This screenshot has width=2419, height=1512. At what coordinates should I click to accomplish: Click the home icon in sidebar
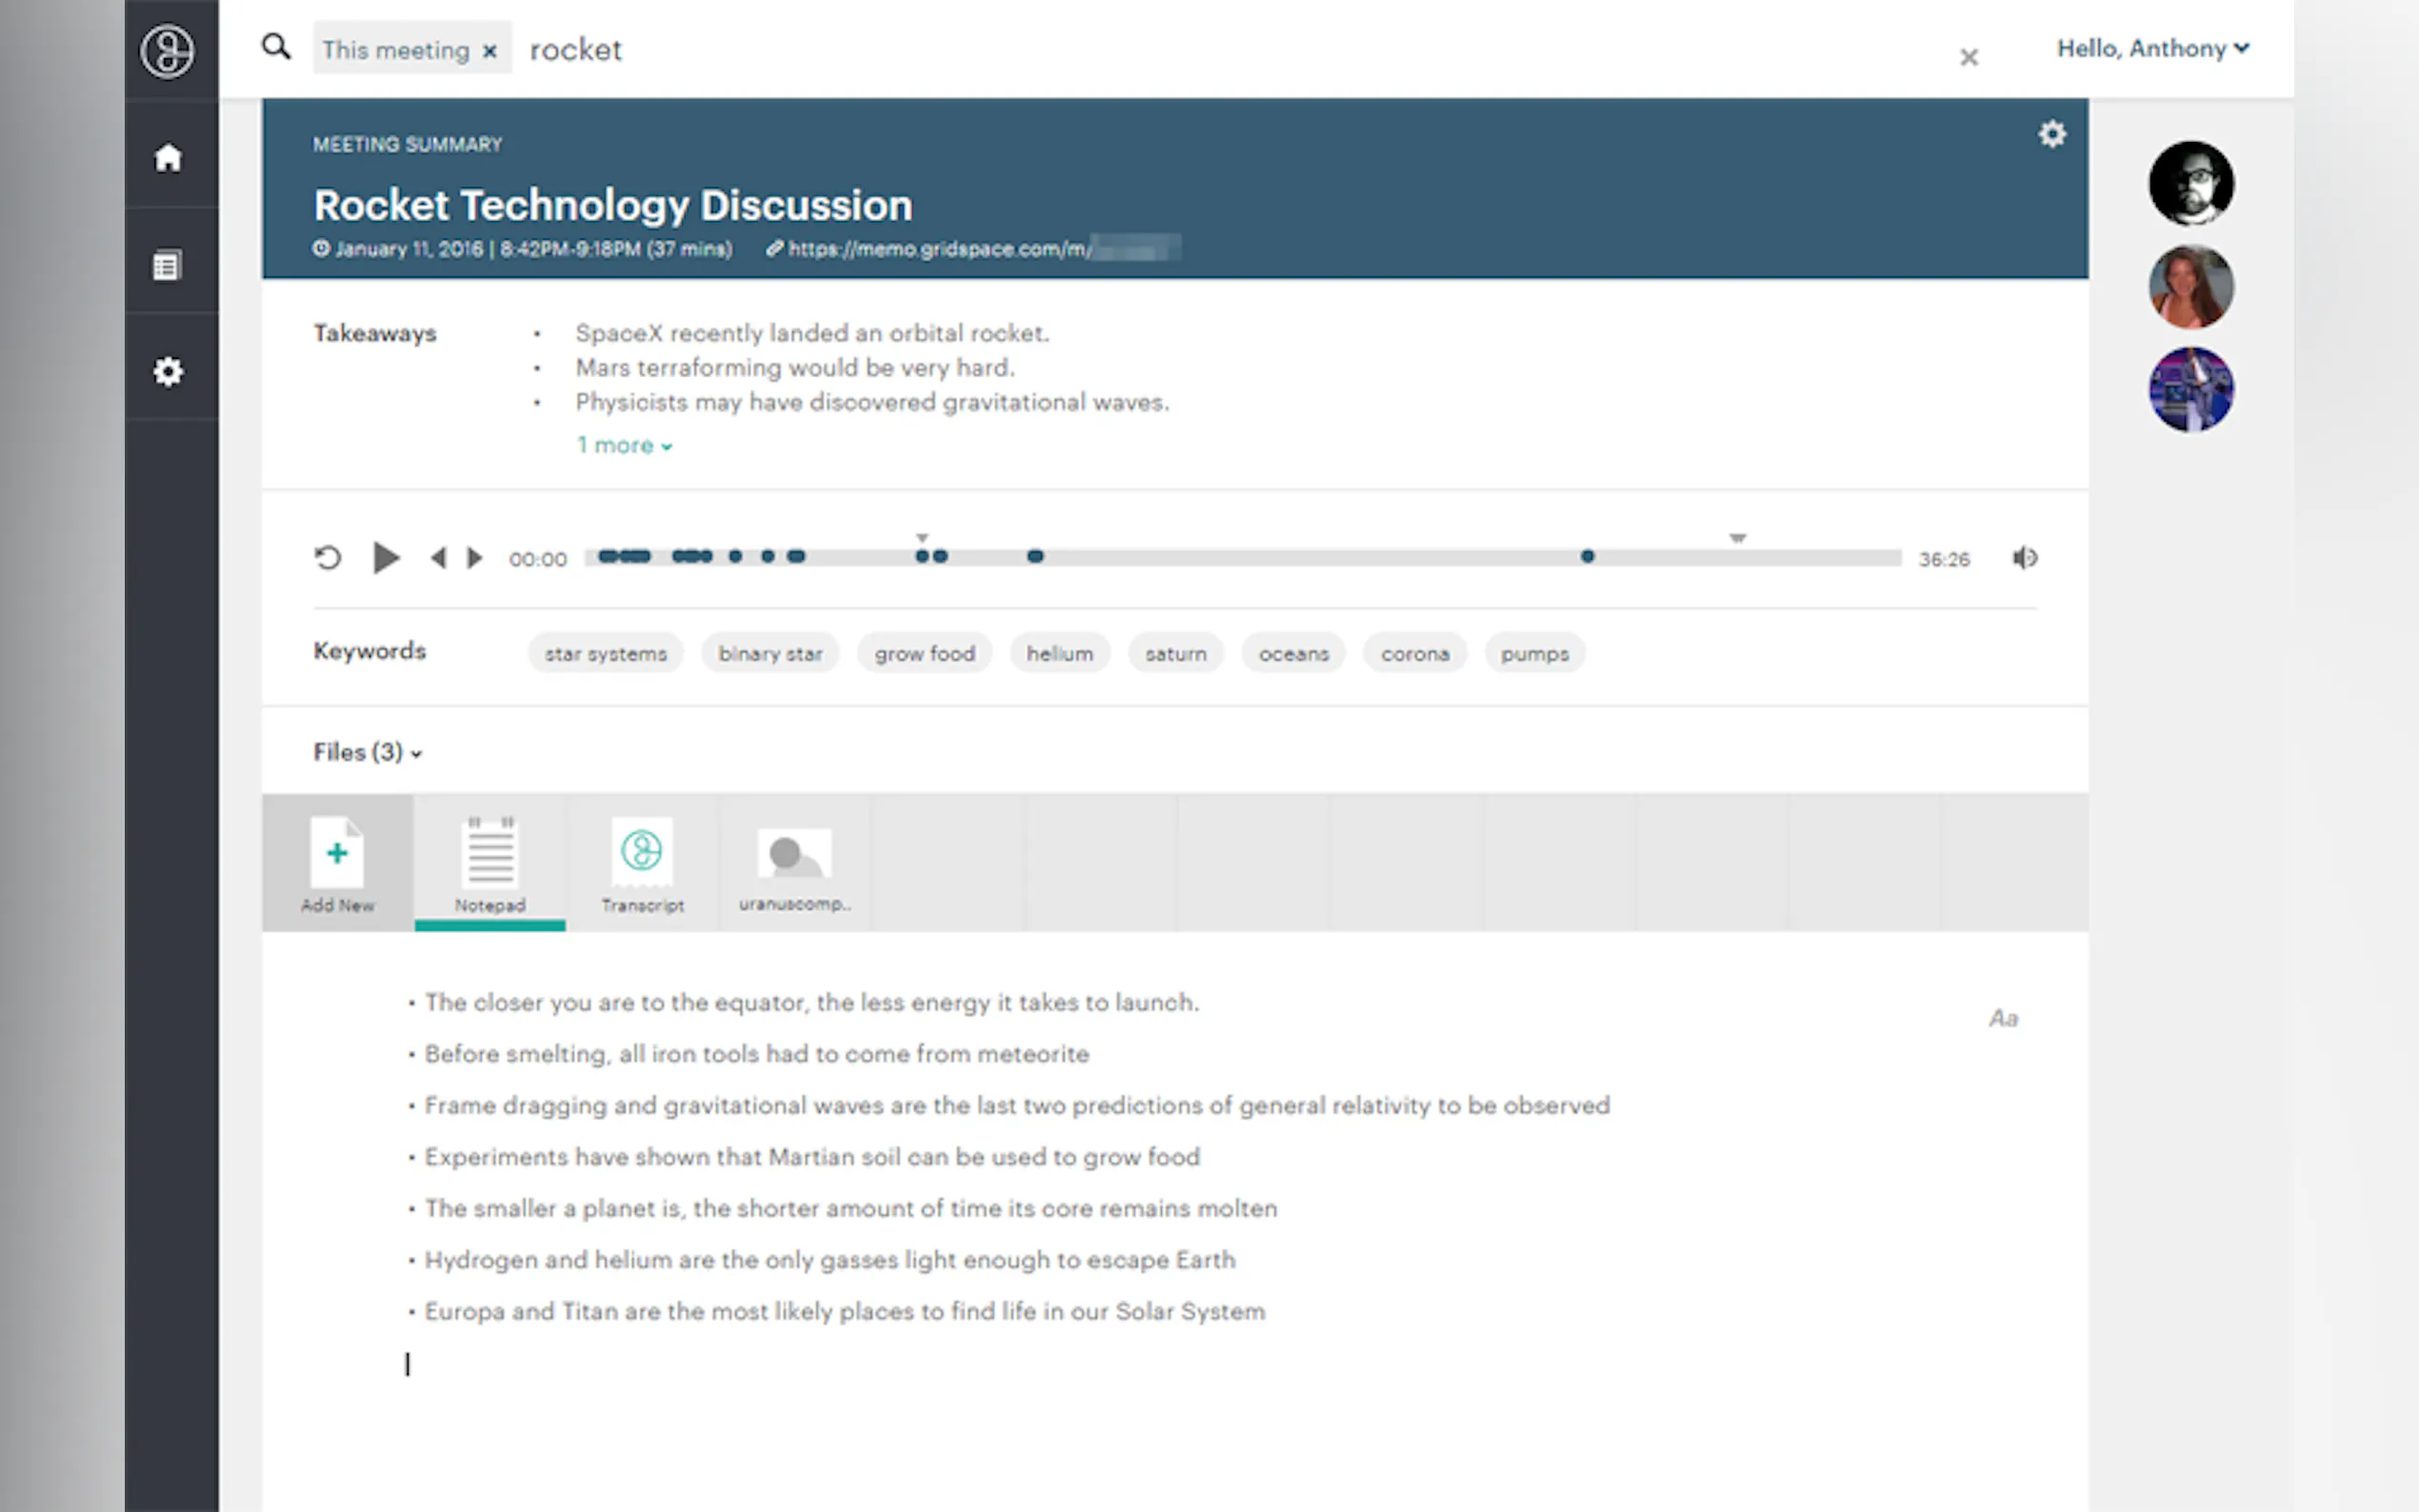coord(168,157)
